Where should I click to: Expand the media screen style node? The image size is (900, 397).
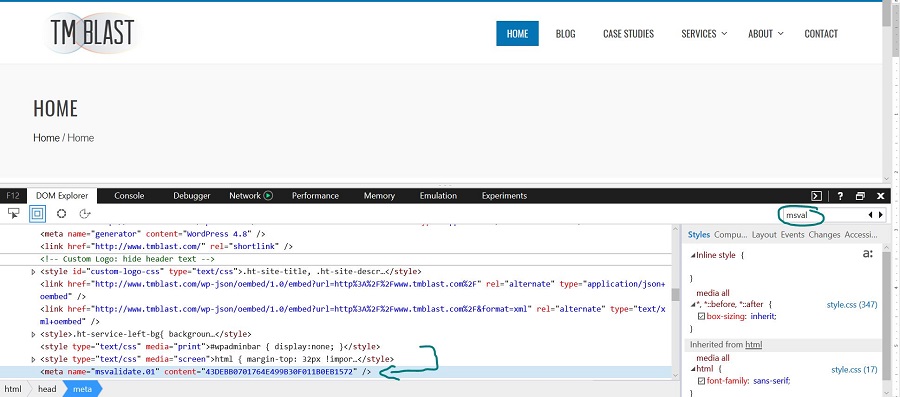point(33,359)
